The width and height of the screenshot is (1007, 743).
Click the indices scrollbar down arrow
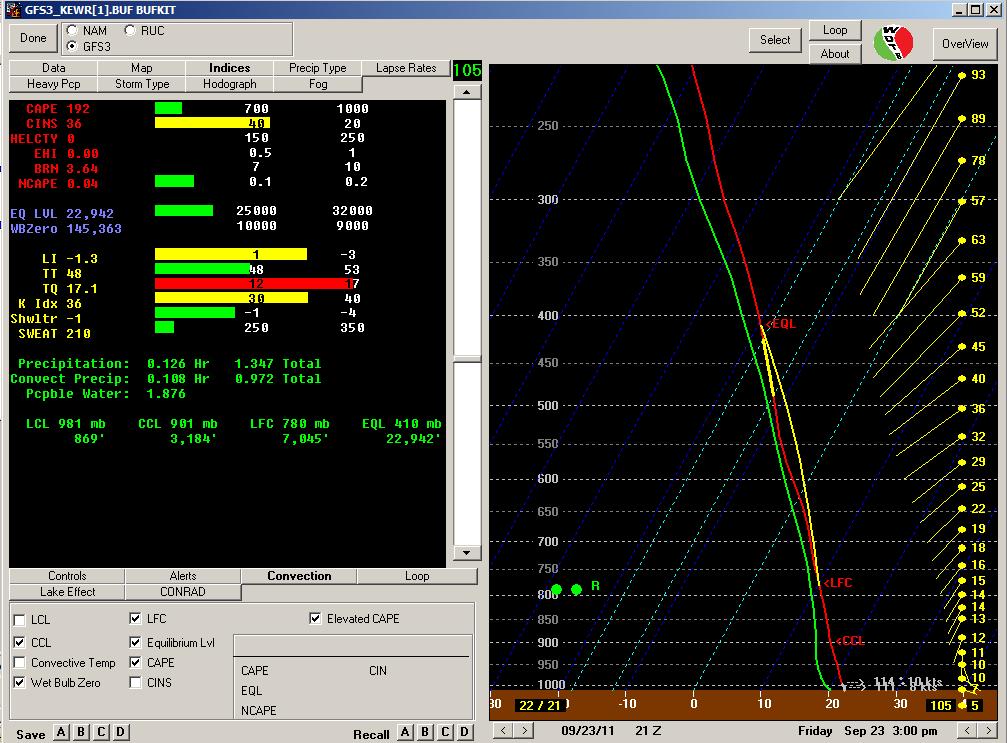point(467,553)
